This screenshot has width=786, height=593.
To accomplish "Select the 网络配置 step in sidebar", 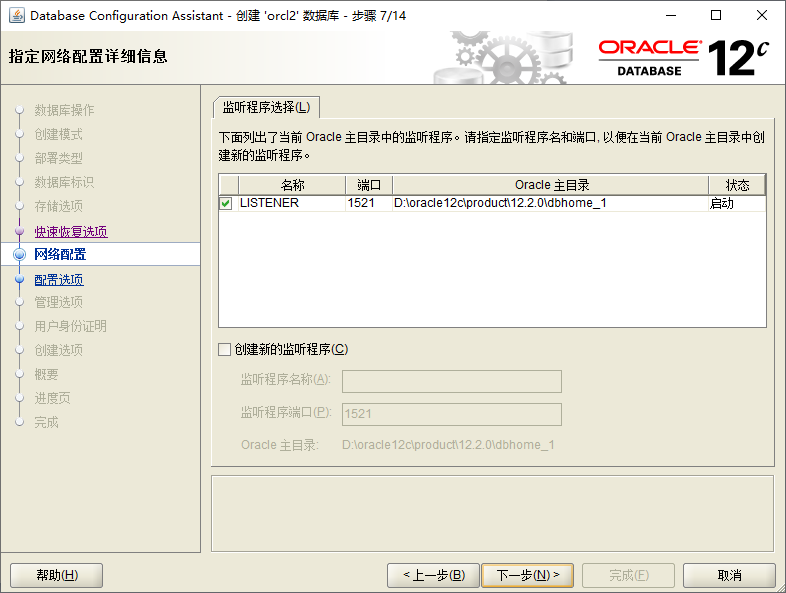I will pyautogui.click(x=60, y=255).
